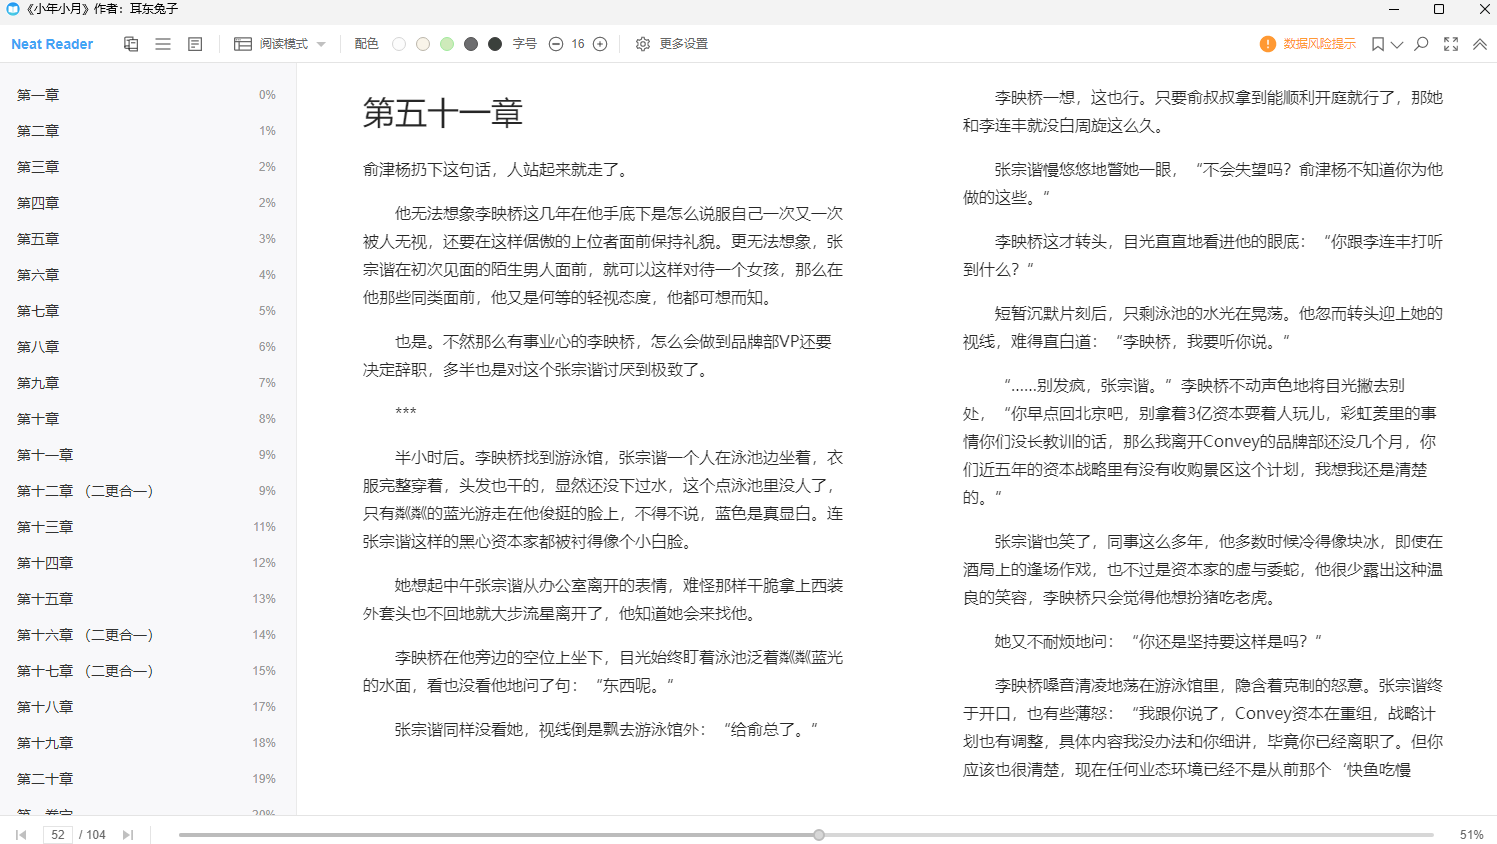The image size is (1497, 844).
Task: Click the 51% progress indicator
Action: [x=1471, y=835]
